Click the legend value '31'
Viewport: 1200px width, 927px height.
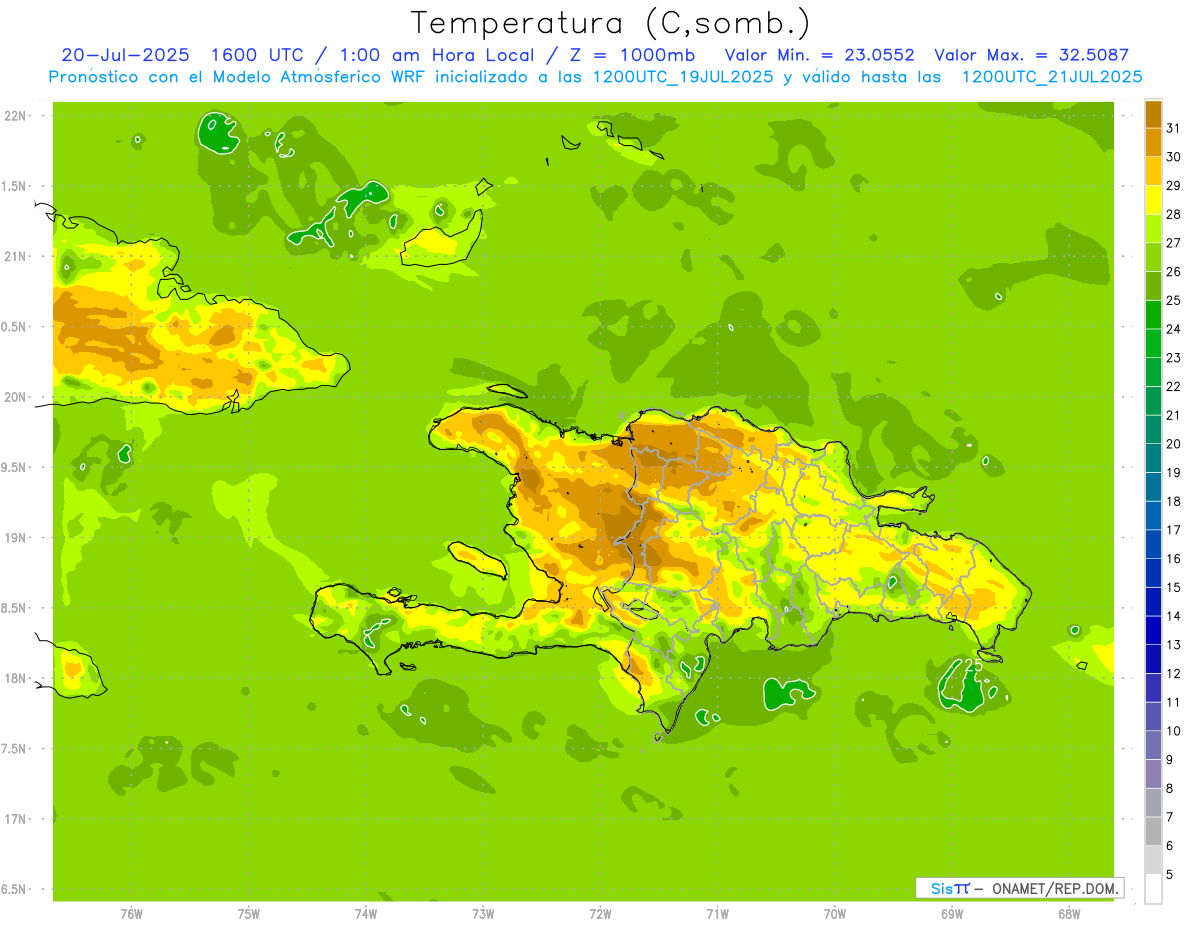click(1174, 128)
